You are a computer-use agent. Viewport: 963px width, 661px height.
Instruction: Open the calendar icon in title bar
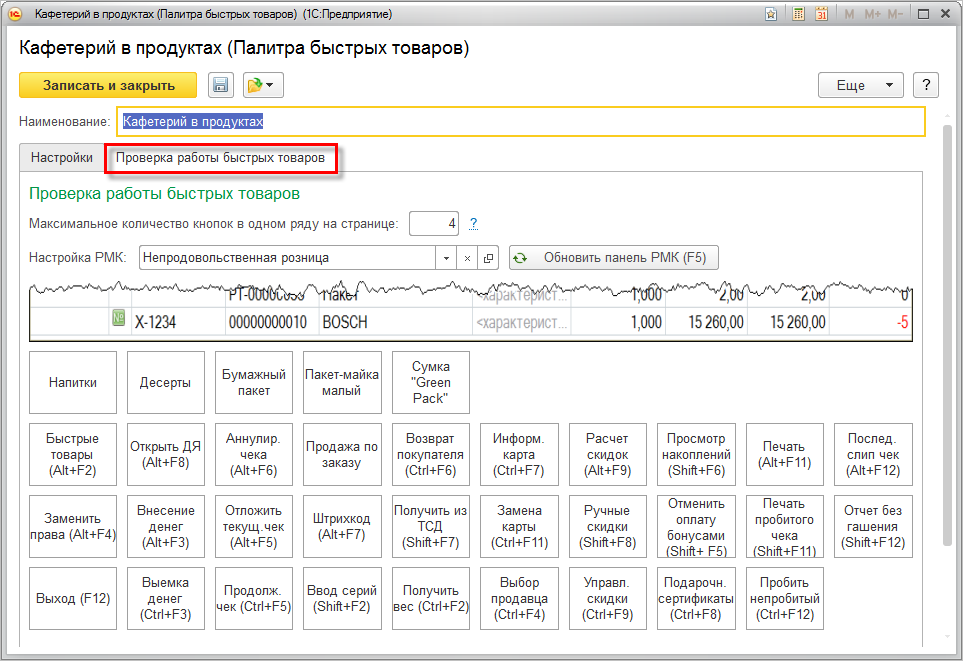pyautogui.click(x=821, y=15)
